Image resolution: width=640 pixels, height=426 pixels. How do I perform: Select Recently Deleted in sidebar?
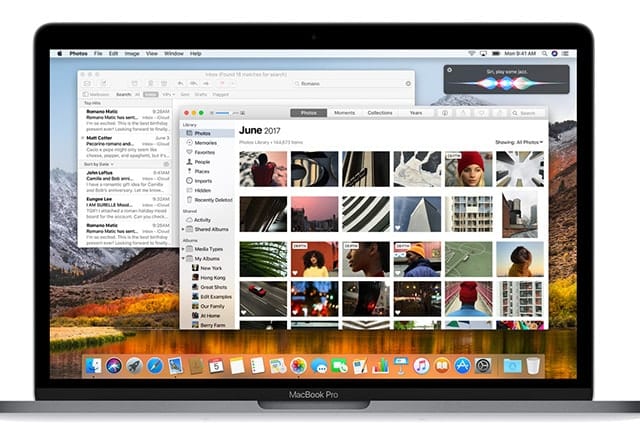[x=207, y=200]
